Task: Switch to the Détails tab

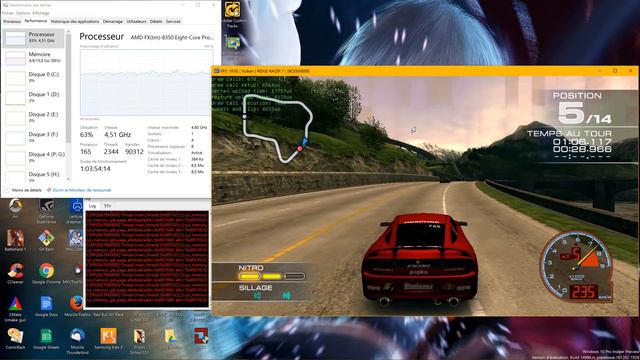Action: pyautogui.click(x=156, y=21)
